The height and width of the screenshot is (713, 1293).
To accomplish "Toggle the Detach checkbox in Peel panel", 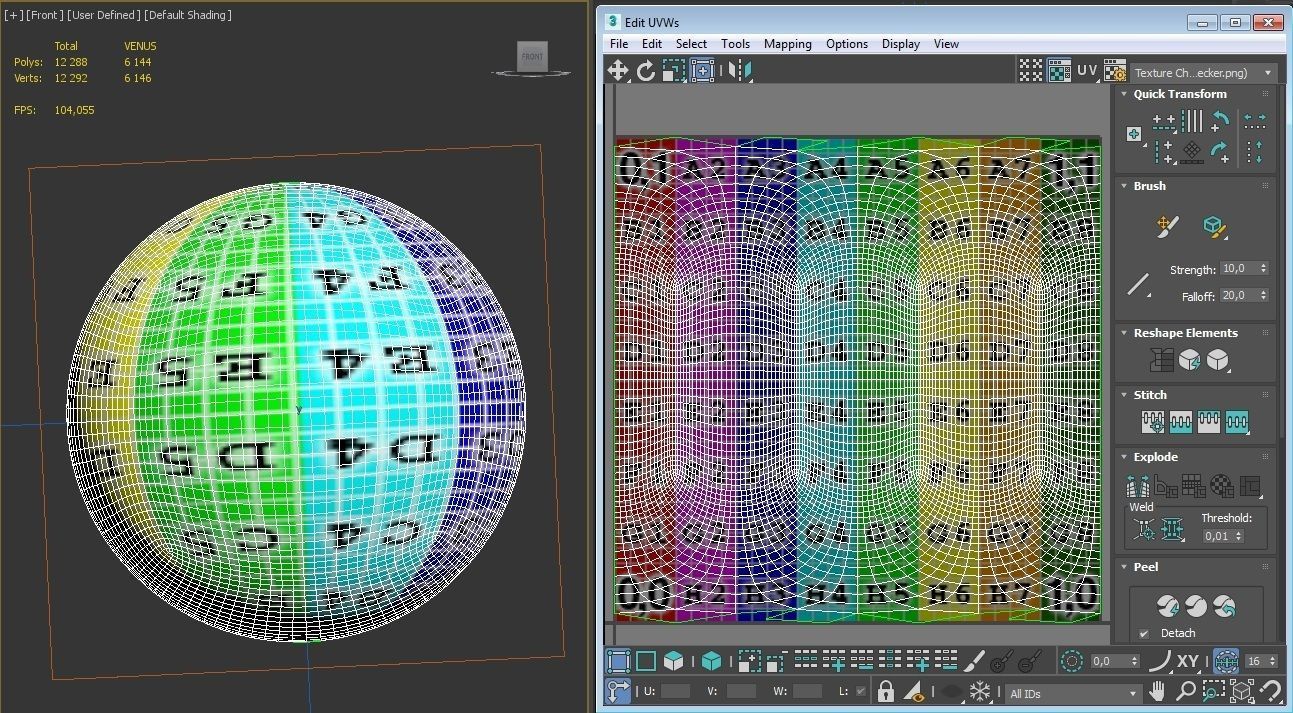I will point(1144,633).
